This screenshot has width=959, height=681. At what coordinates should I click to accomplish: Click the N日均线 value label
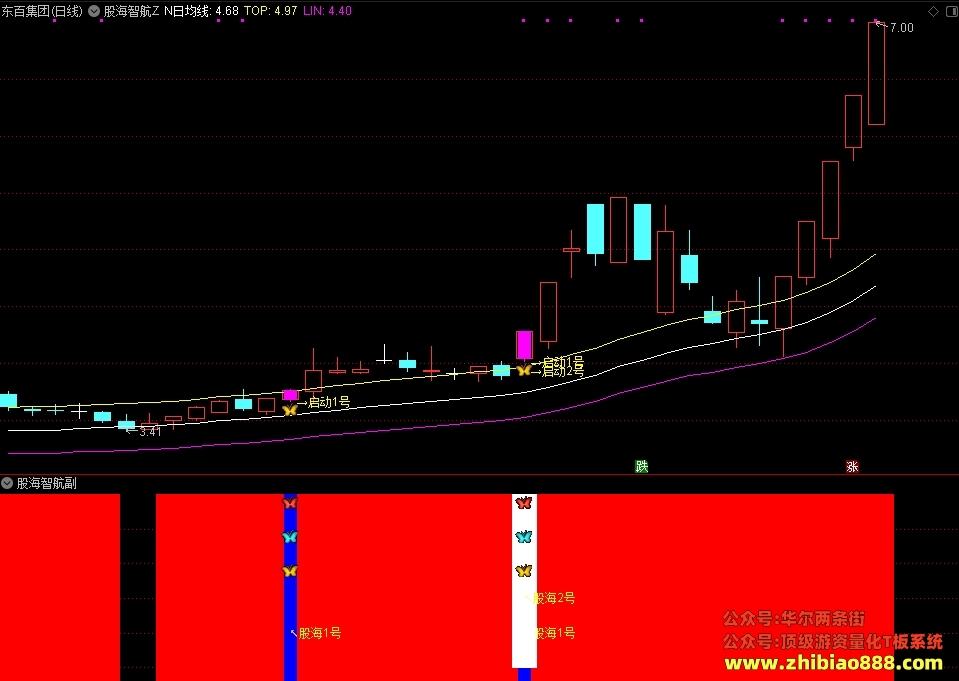201,11
